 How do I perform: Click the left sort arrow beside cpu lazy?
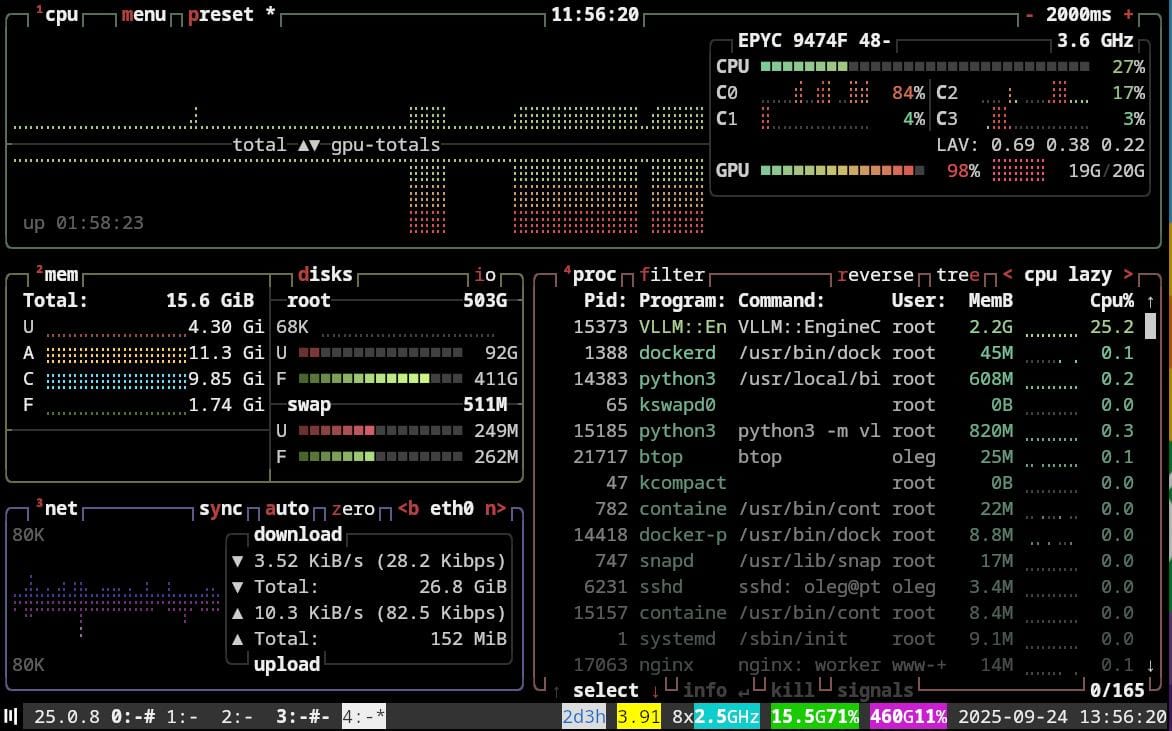coord(1008,274)
